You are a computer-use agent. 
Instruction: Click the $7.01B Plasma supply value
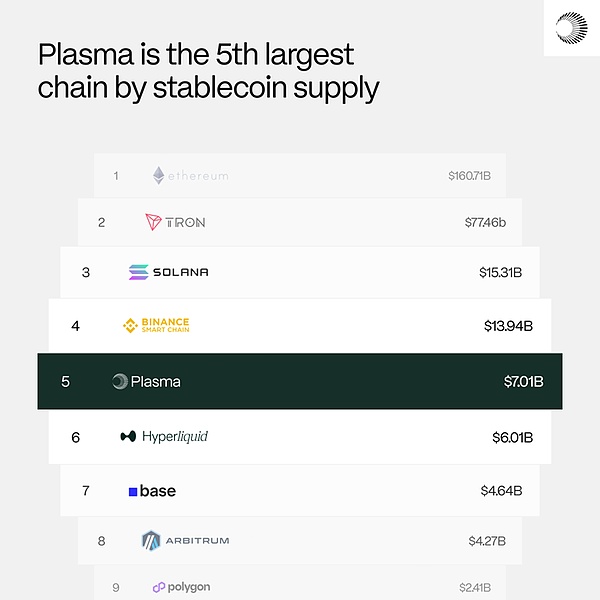click(x=523, y=381)
